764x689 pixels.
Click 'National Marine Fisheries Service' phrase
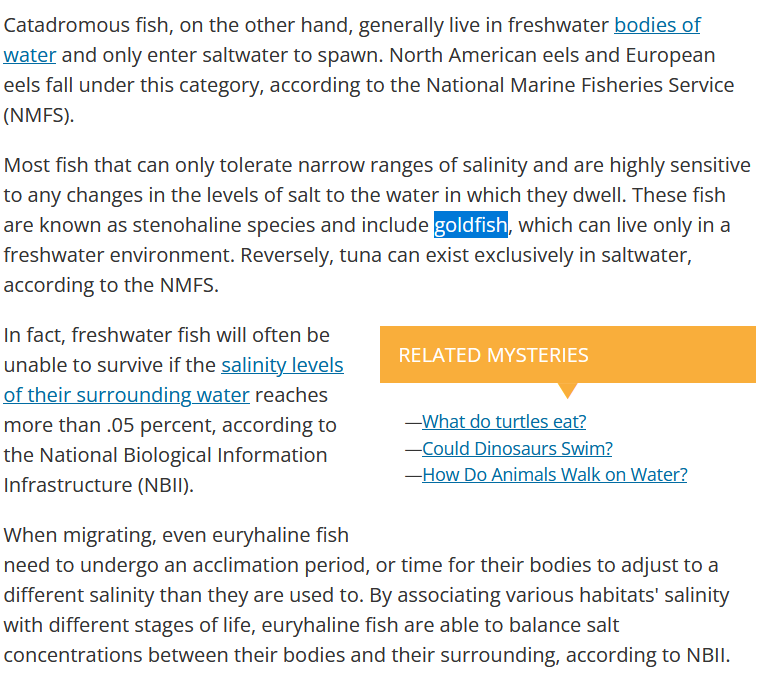[580, 85]
